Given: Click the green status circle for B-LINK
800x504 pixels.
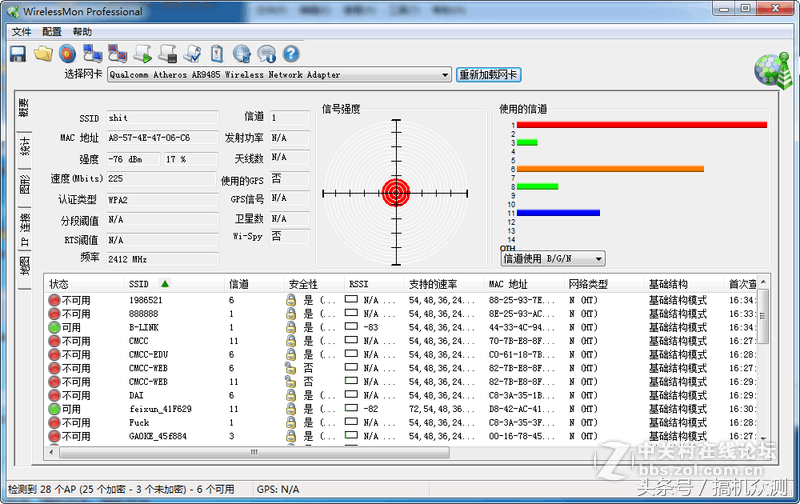Looking at the screenshot, I should point(55,327).
